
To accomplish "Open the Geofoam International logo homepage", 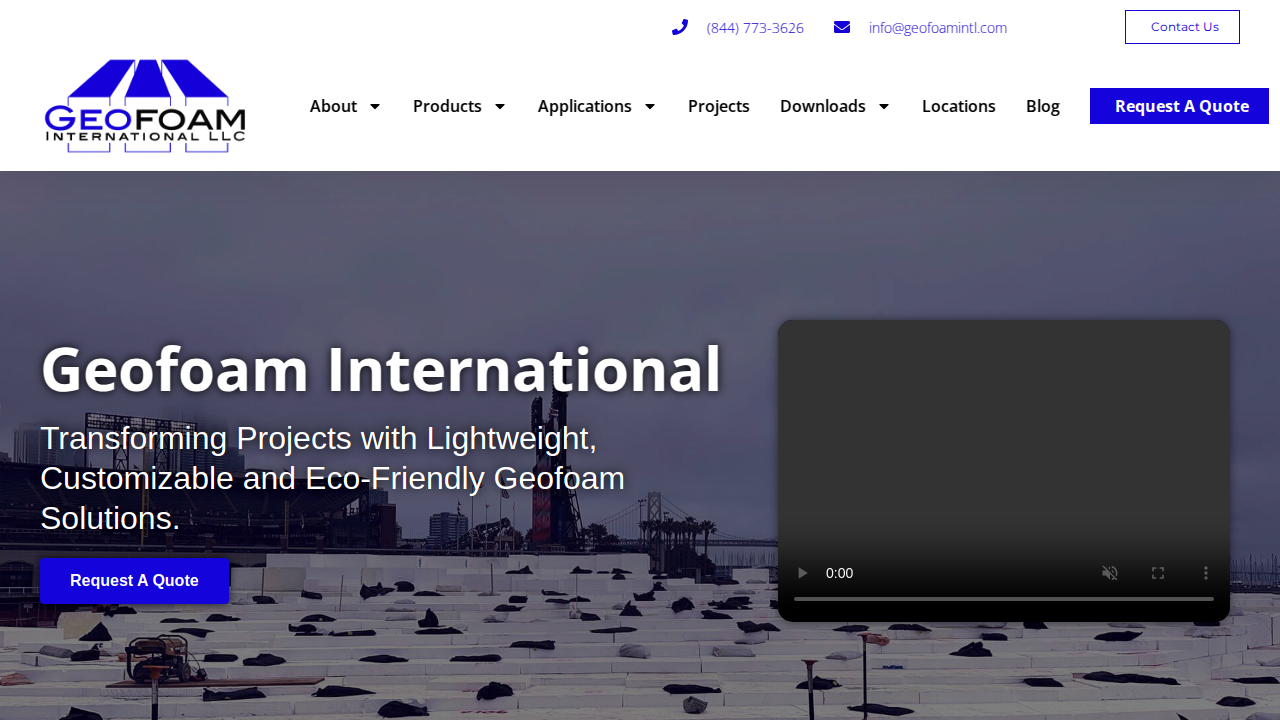I will click(x=145, y=106).
